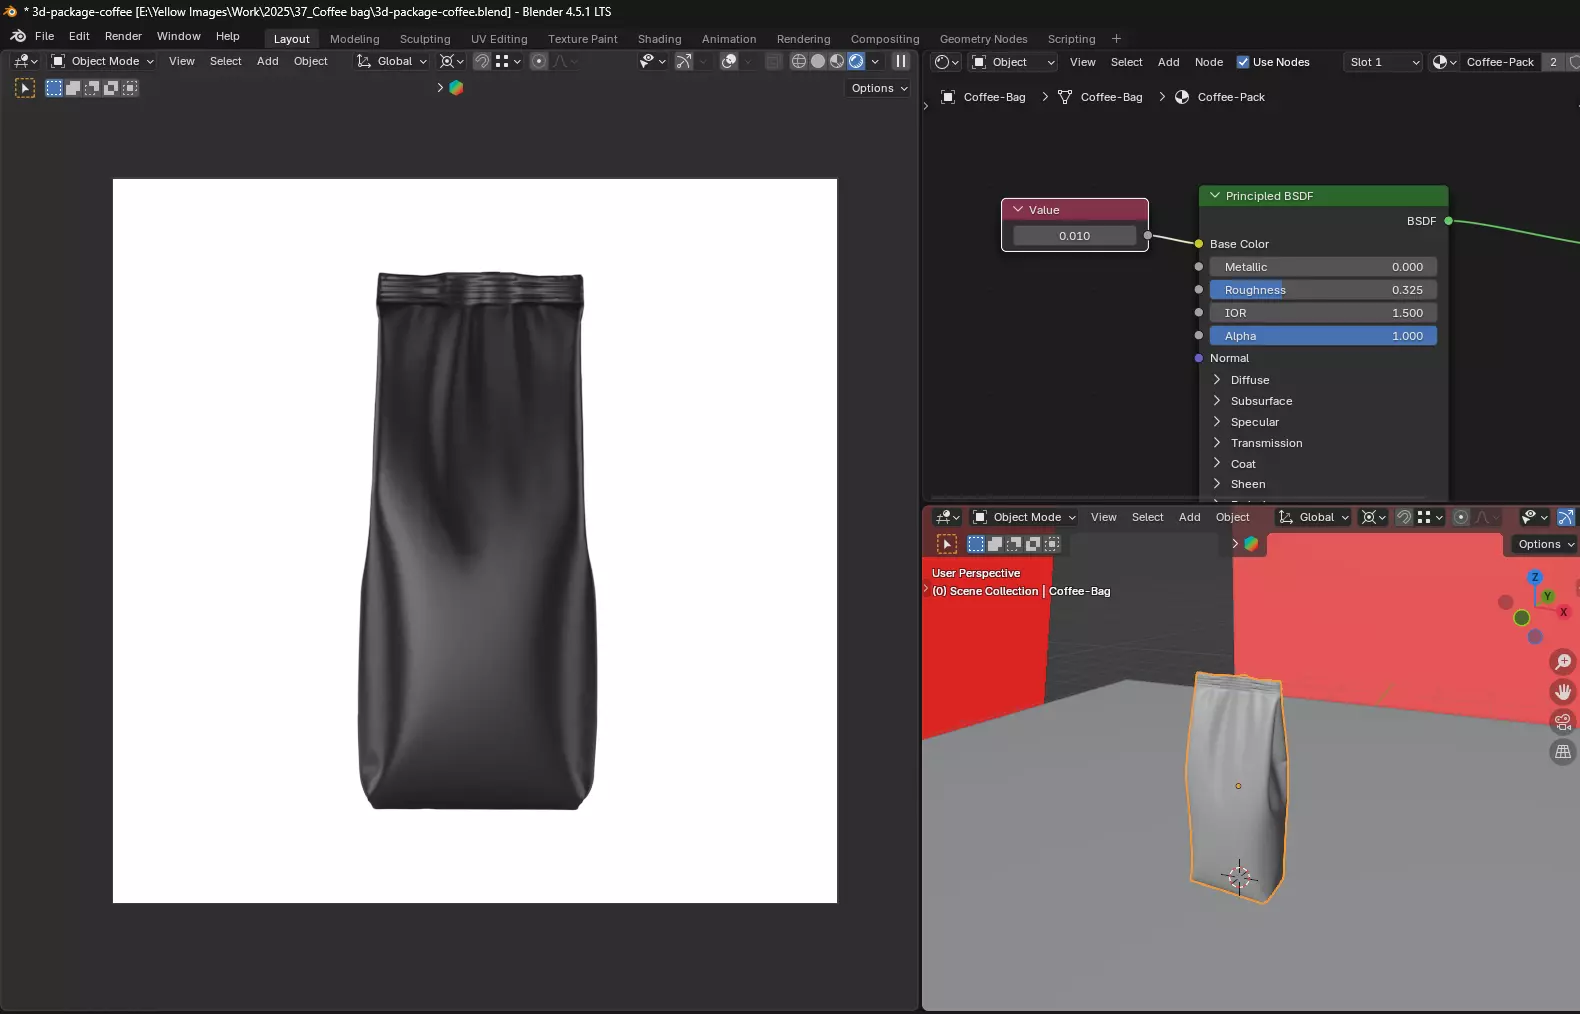Pause the render preview in the left viewport
This screenshot has height=1014, width=1580.
[901, 61]
